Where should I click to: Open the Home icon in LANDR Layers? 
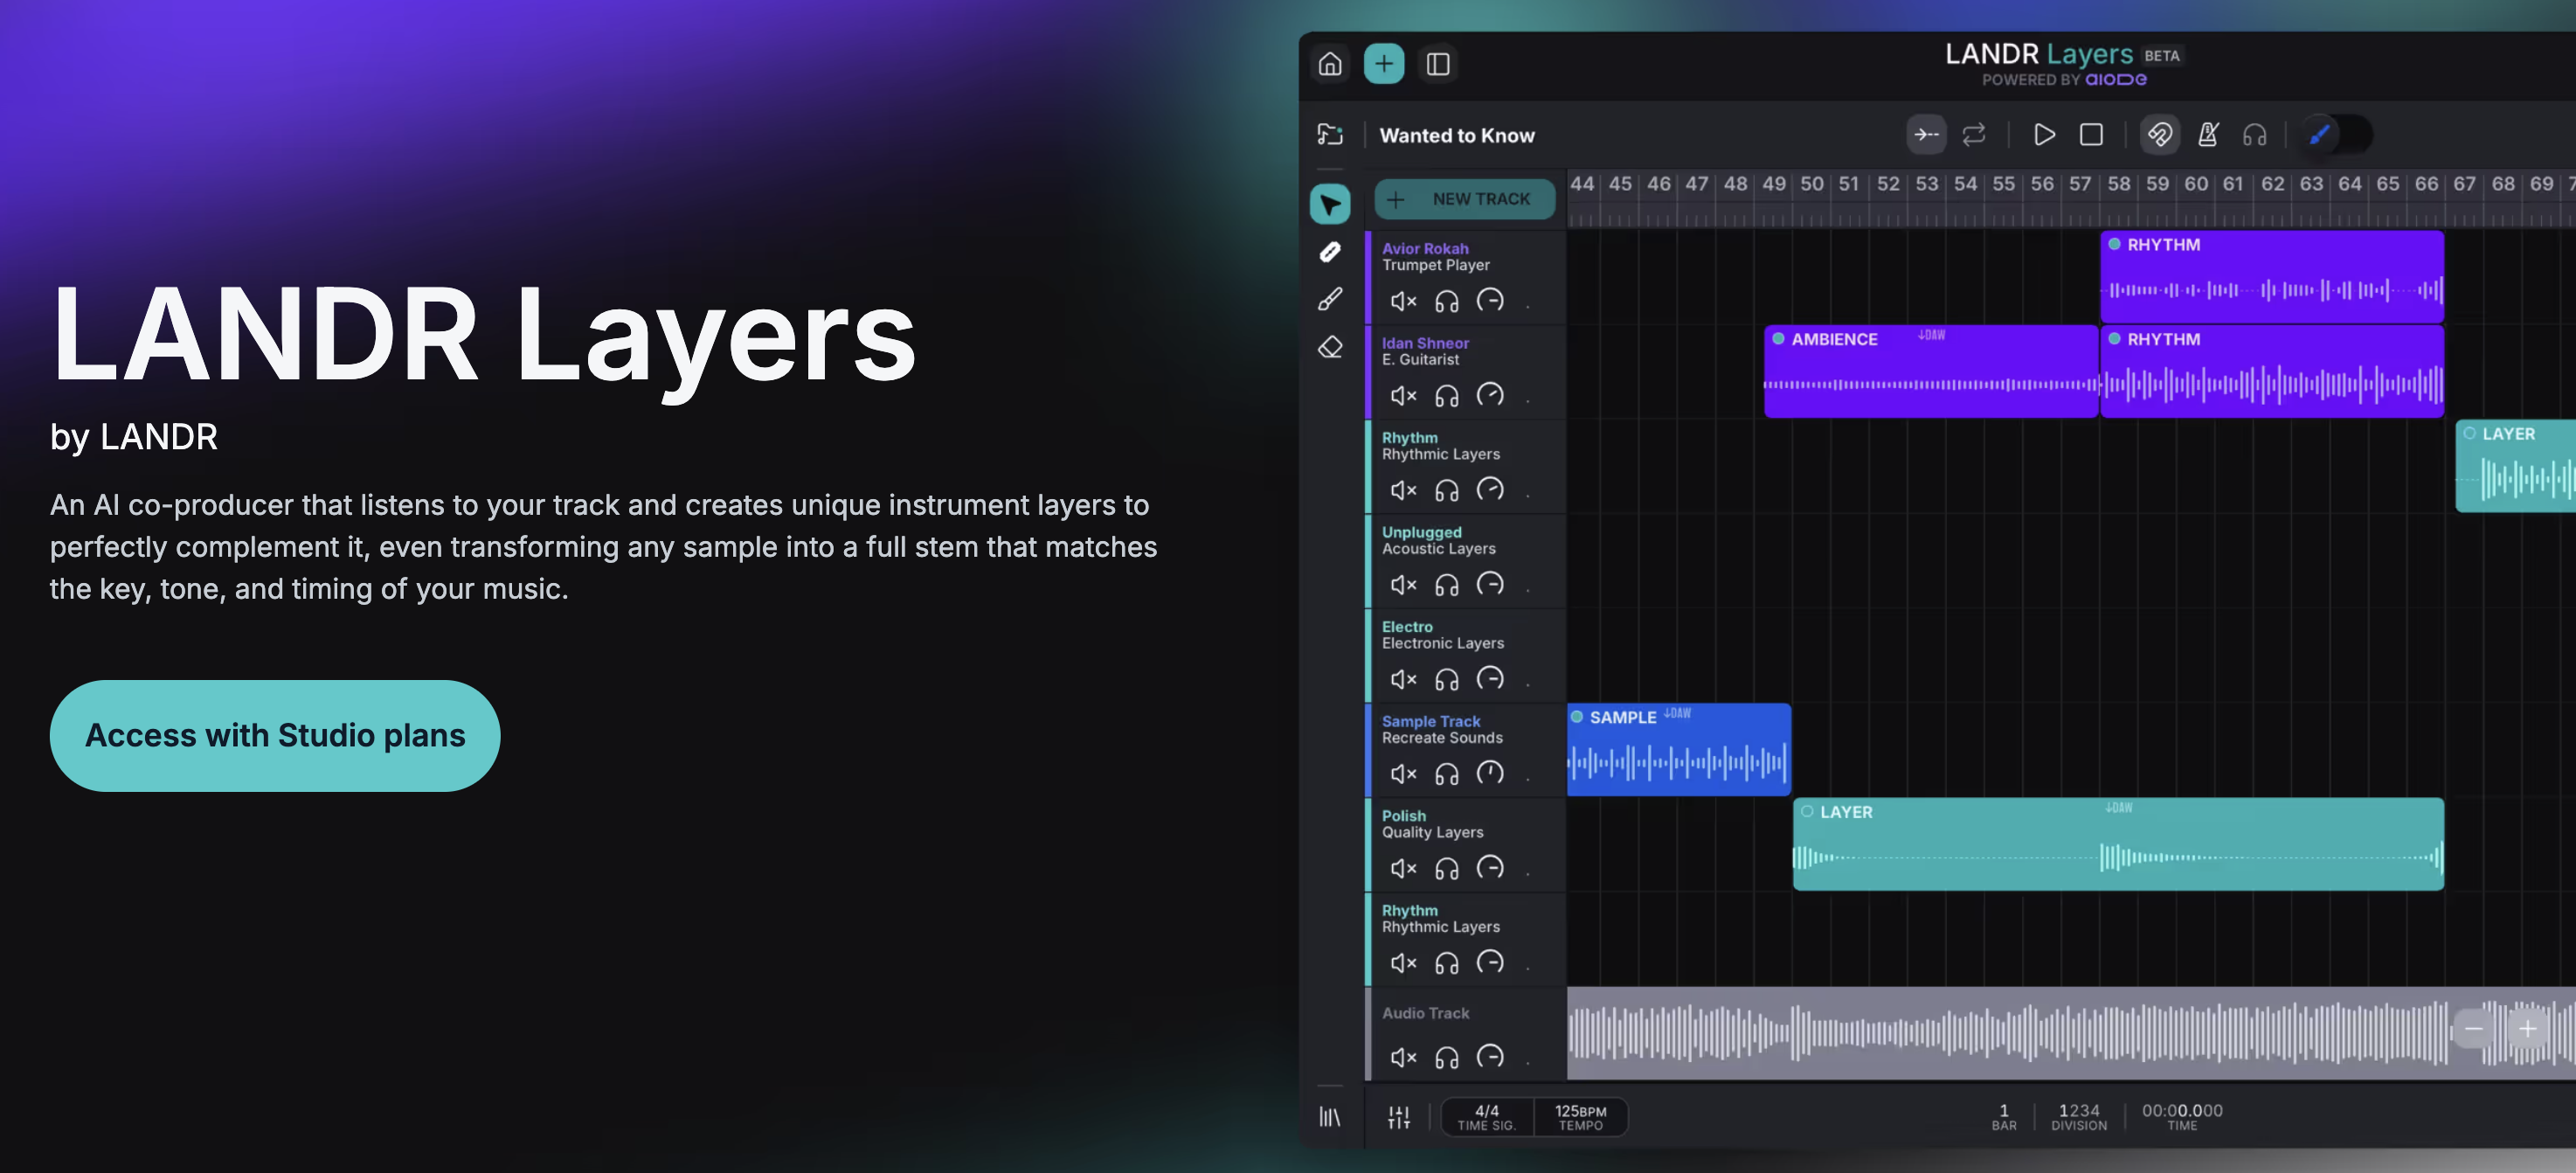coord(1329,64)
